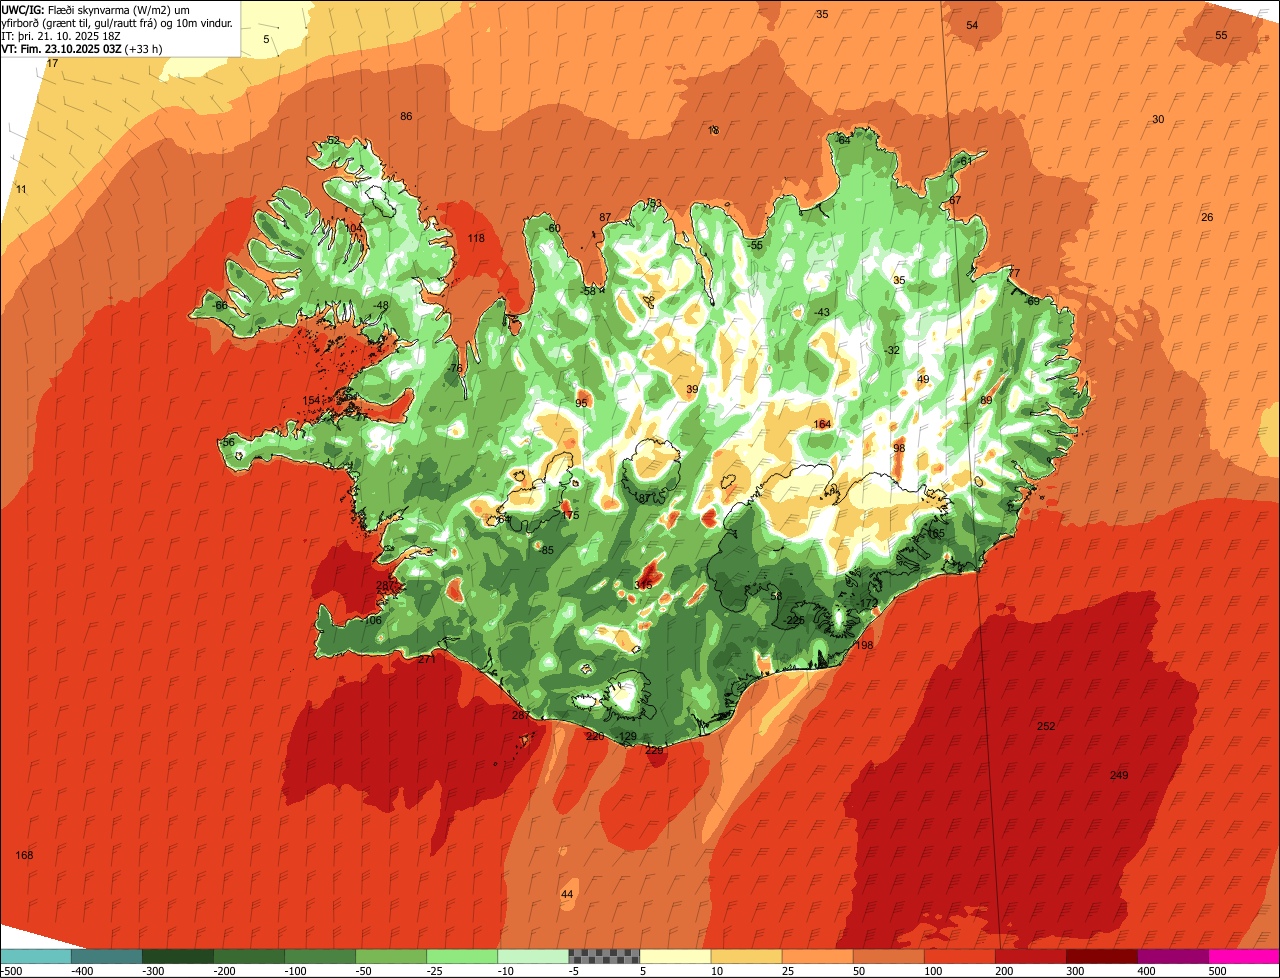The width and height of the screenshot is (1280, 978).
Task: Click the value -43 in northeast Iceland
Action: coord(822,312)
